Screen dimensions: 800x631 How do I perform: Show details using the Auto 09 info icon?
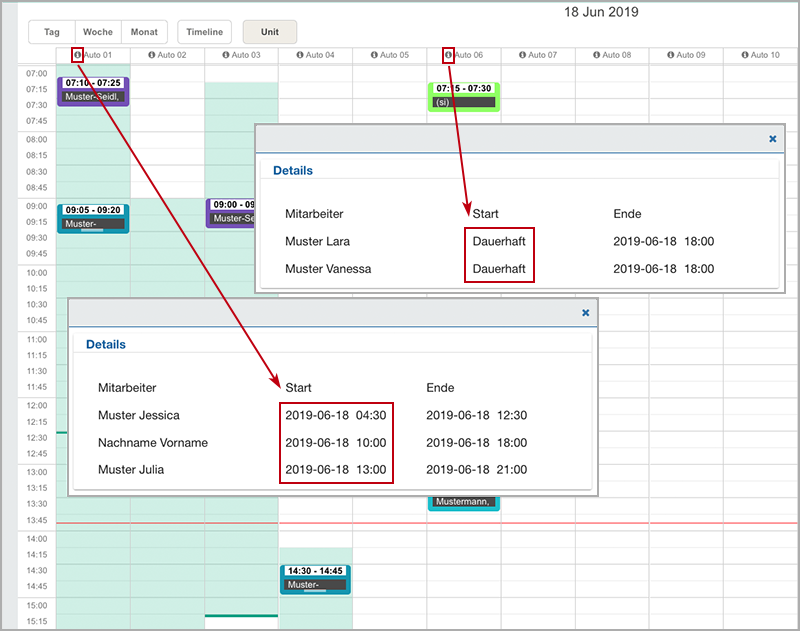pyautogui.click(x=671, y=55)
